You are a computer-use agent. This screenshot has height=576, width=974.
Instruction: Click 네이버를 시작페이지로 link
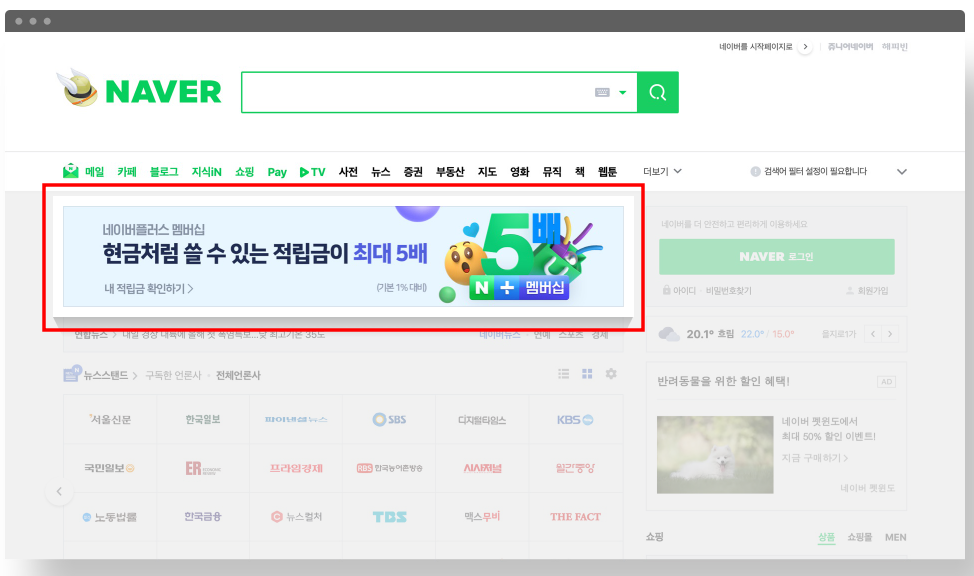click(755, 47)
